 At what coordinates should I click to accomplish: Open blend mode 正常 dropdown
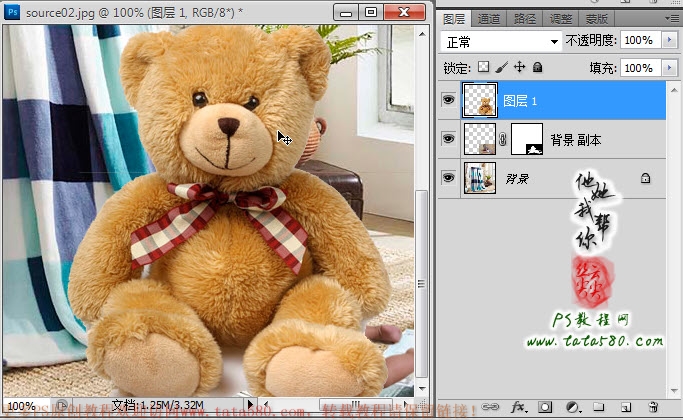[500, 42]
